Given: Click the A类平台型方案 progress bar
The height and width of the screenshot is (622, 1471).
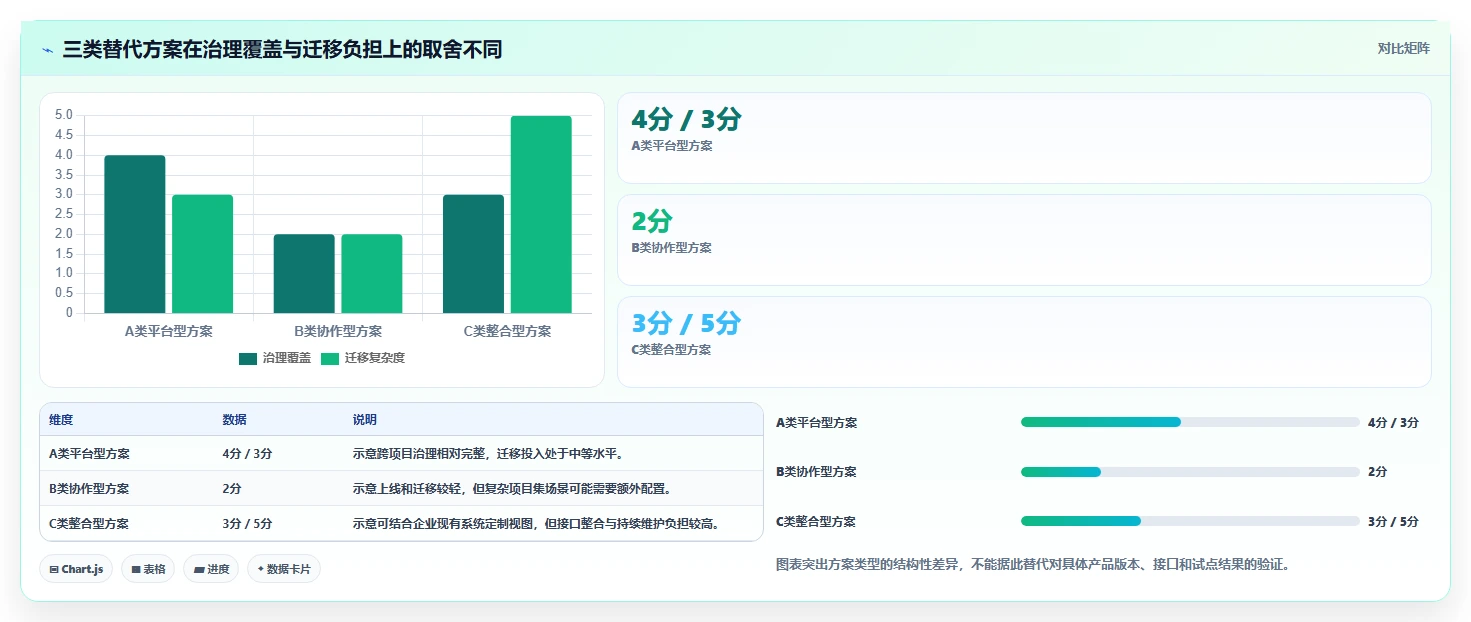Looking at the screenshot, I should tap(1190, 422).
